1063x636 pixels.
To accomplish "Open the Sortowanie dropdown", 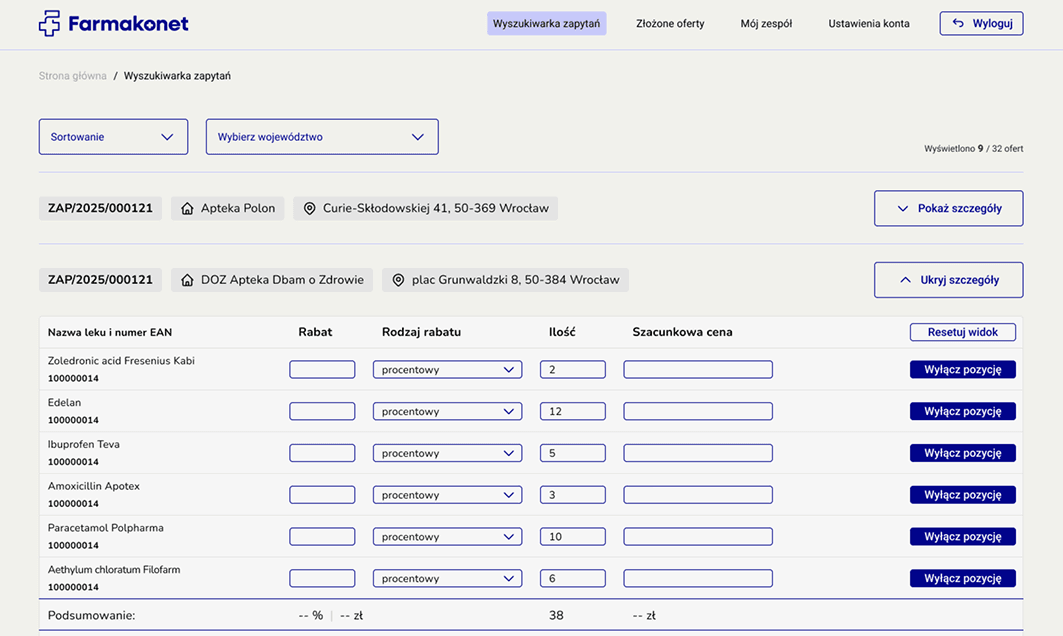I will 113,137.
